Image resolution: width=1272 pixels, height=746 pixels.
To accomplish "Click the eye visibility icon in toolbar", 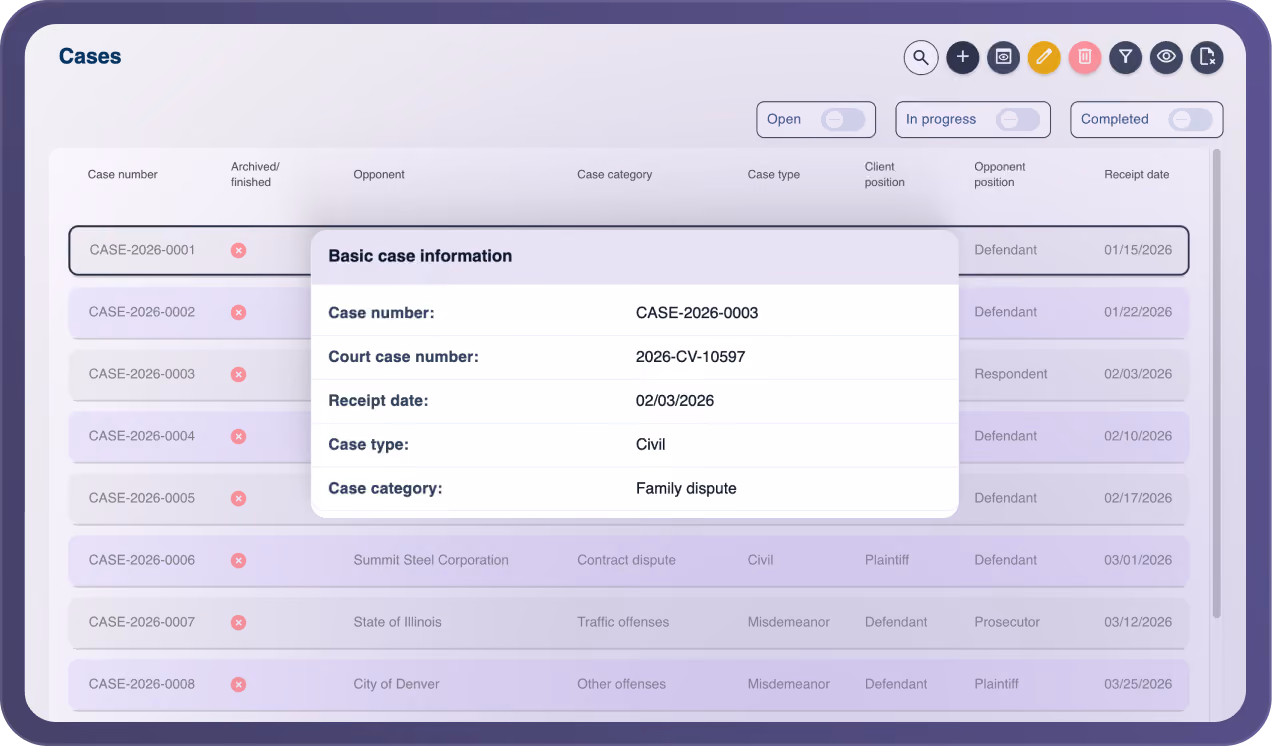I will point(1166,57).
